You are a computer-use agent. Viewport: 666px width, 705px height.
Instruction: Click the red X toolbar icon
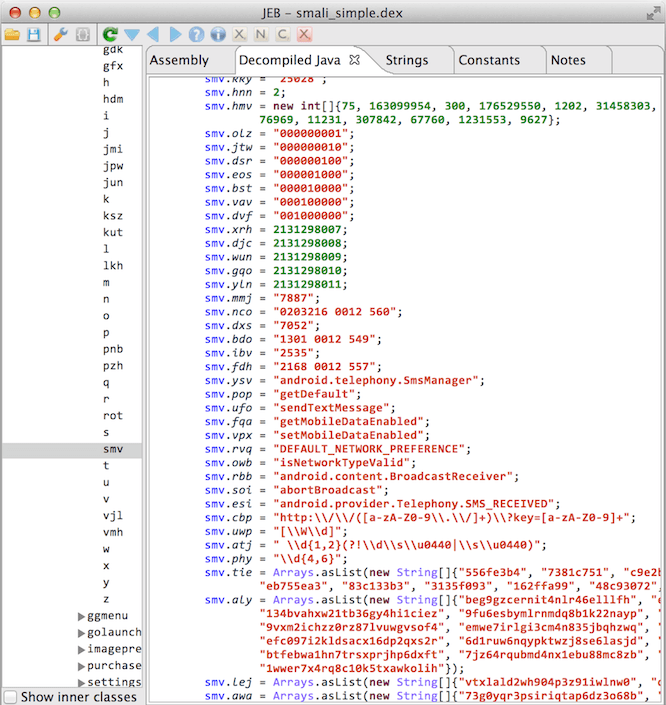pos(304,35)
